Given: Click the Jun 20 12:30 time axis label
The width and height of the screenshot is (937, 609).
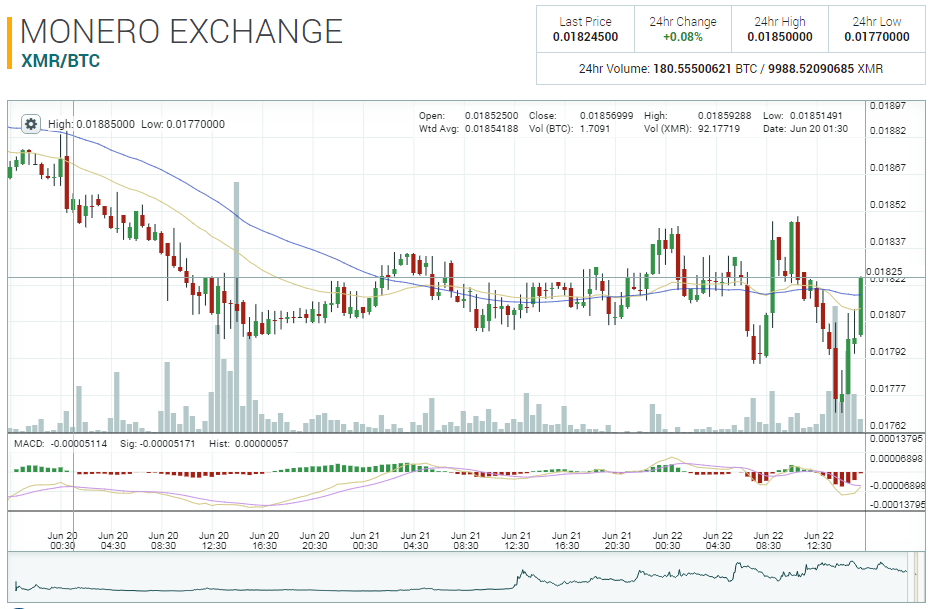Looking at the screenshot, I should tap(214, 540).
